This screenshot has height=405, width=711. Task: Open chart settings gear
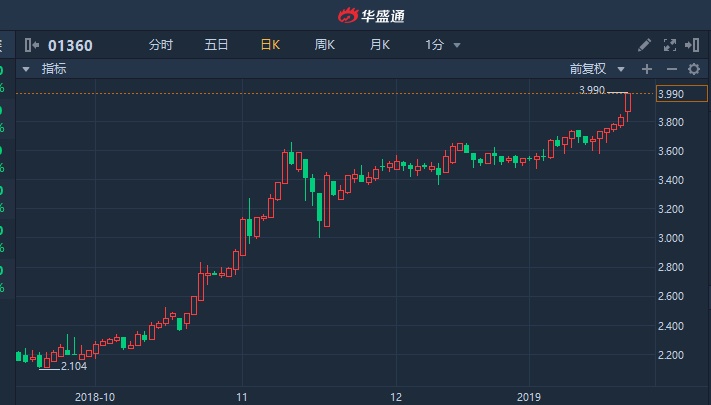coord(694,69)
